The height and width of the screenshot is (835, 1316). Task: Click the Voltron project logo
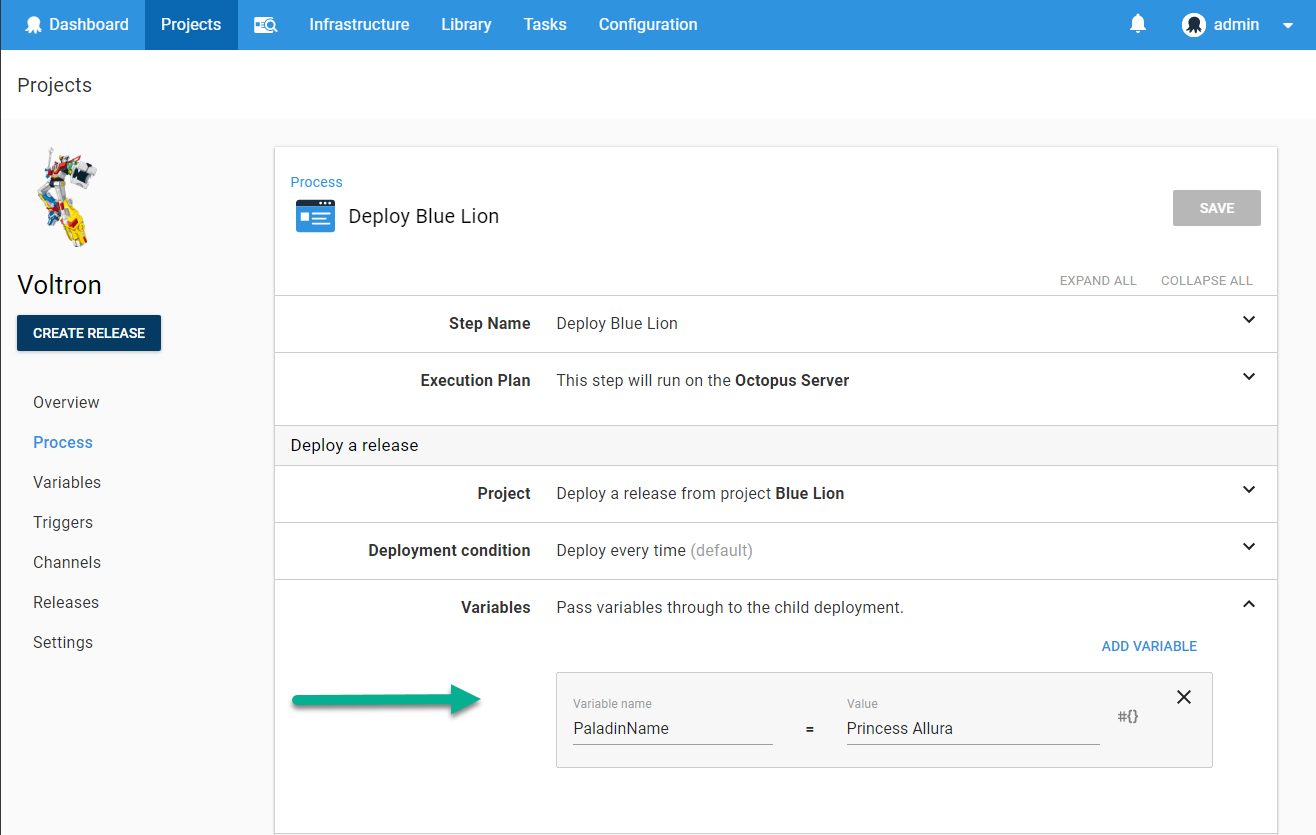pos(64,196)
